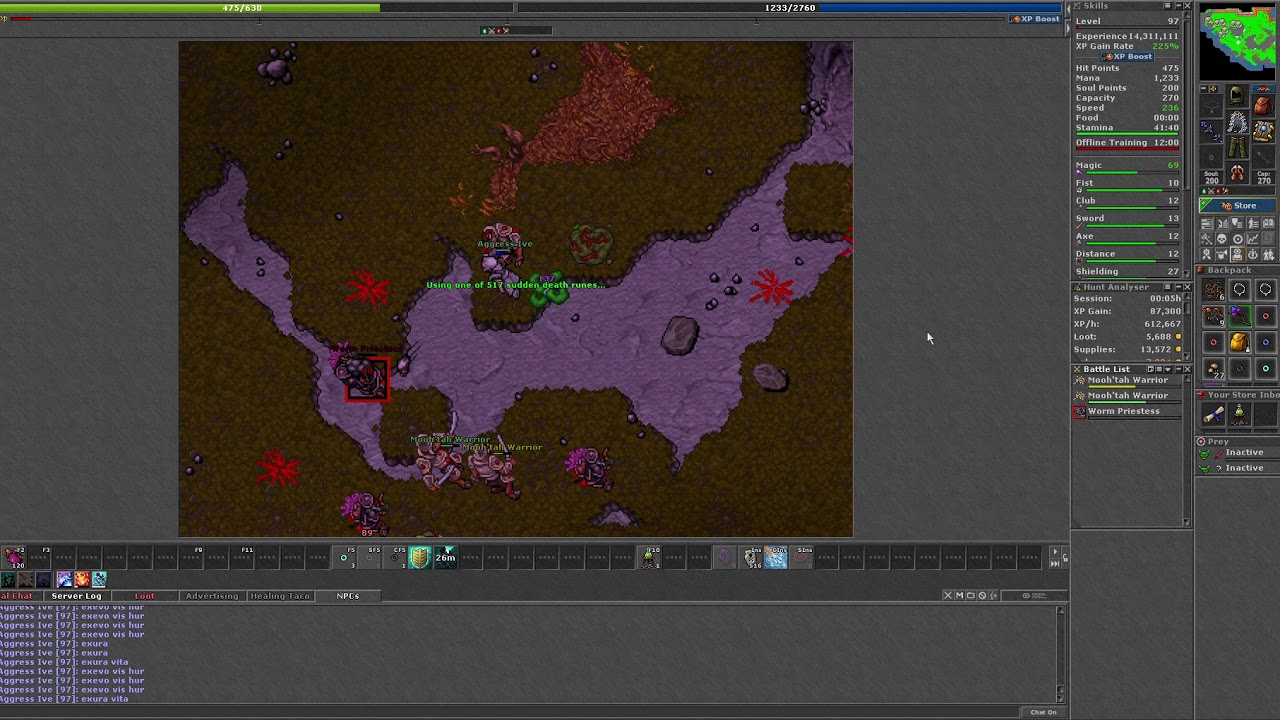Collapse the Hunt Analyser panel
The width and height of the screenshot is (1280, 720).
[1178, 287]
